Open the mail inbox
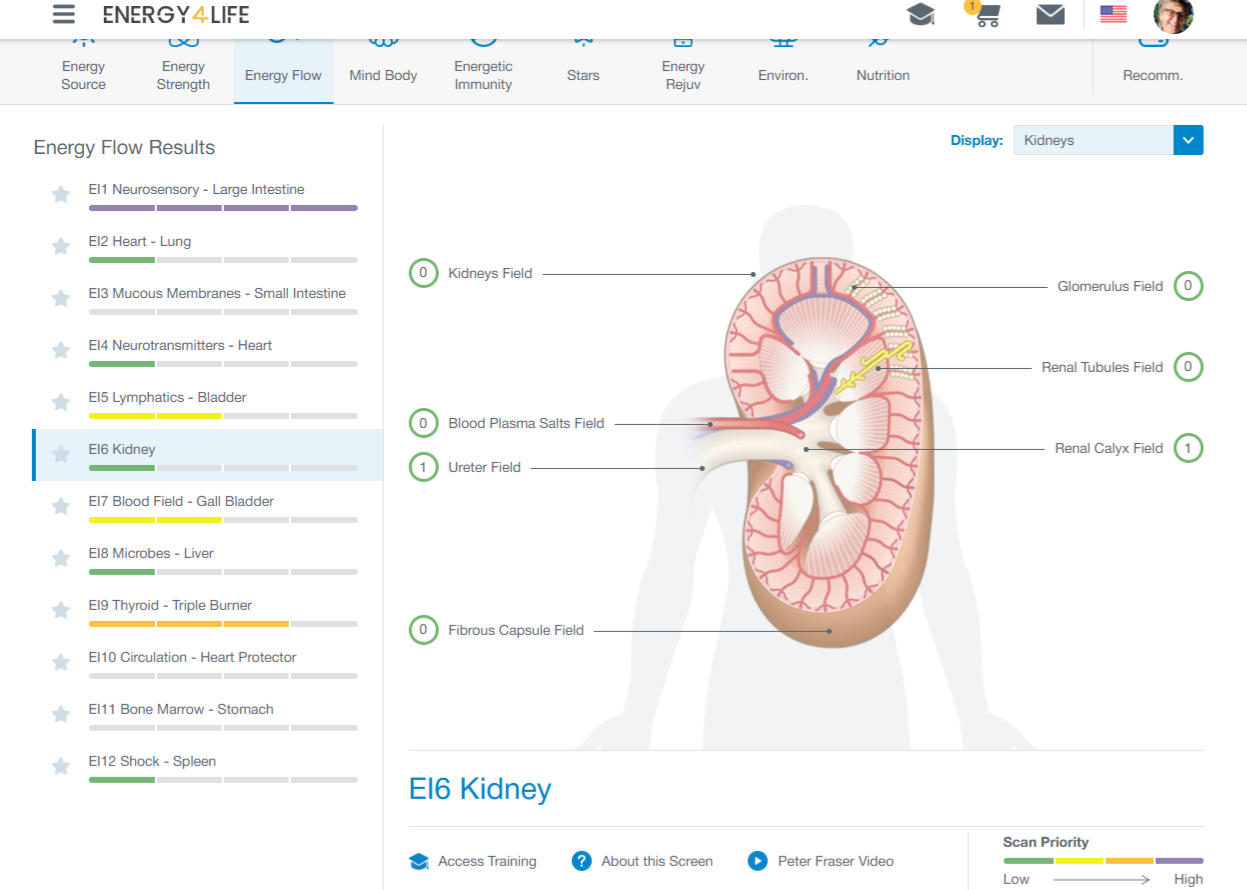This screenshot has height=890, width=1247. [x=1049, y=15]
